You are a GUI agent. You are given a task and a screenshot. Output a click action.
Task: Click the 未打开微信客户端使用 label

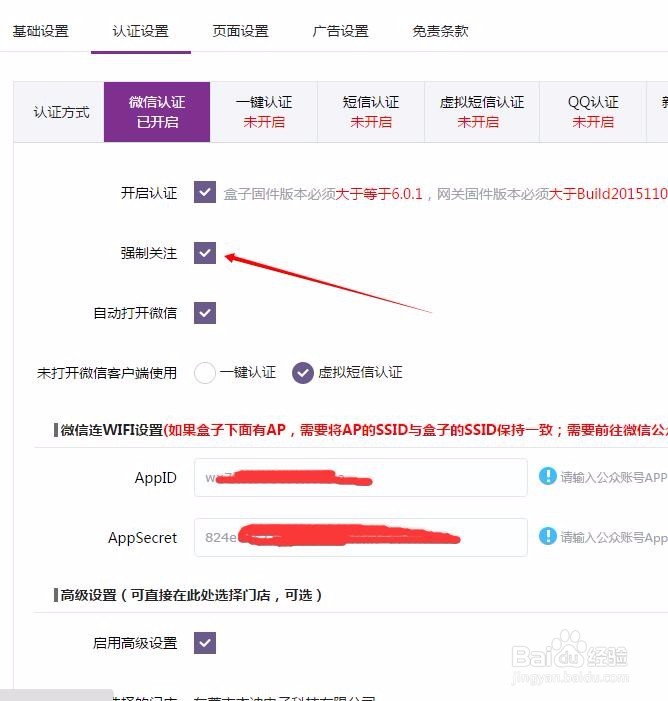coord(107,373)
